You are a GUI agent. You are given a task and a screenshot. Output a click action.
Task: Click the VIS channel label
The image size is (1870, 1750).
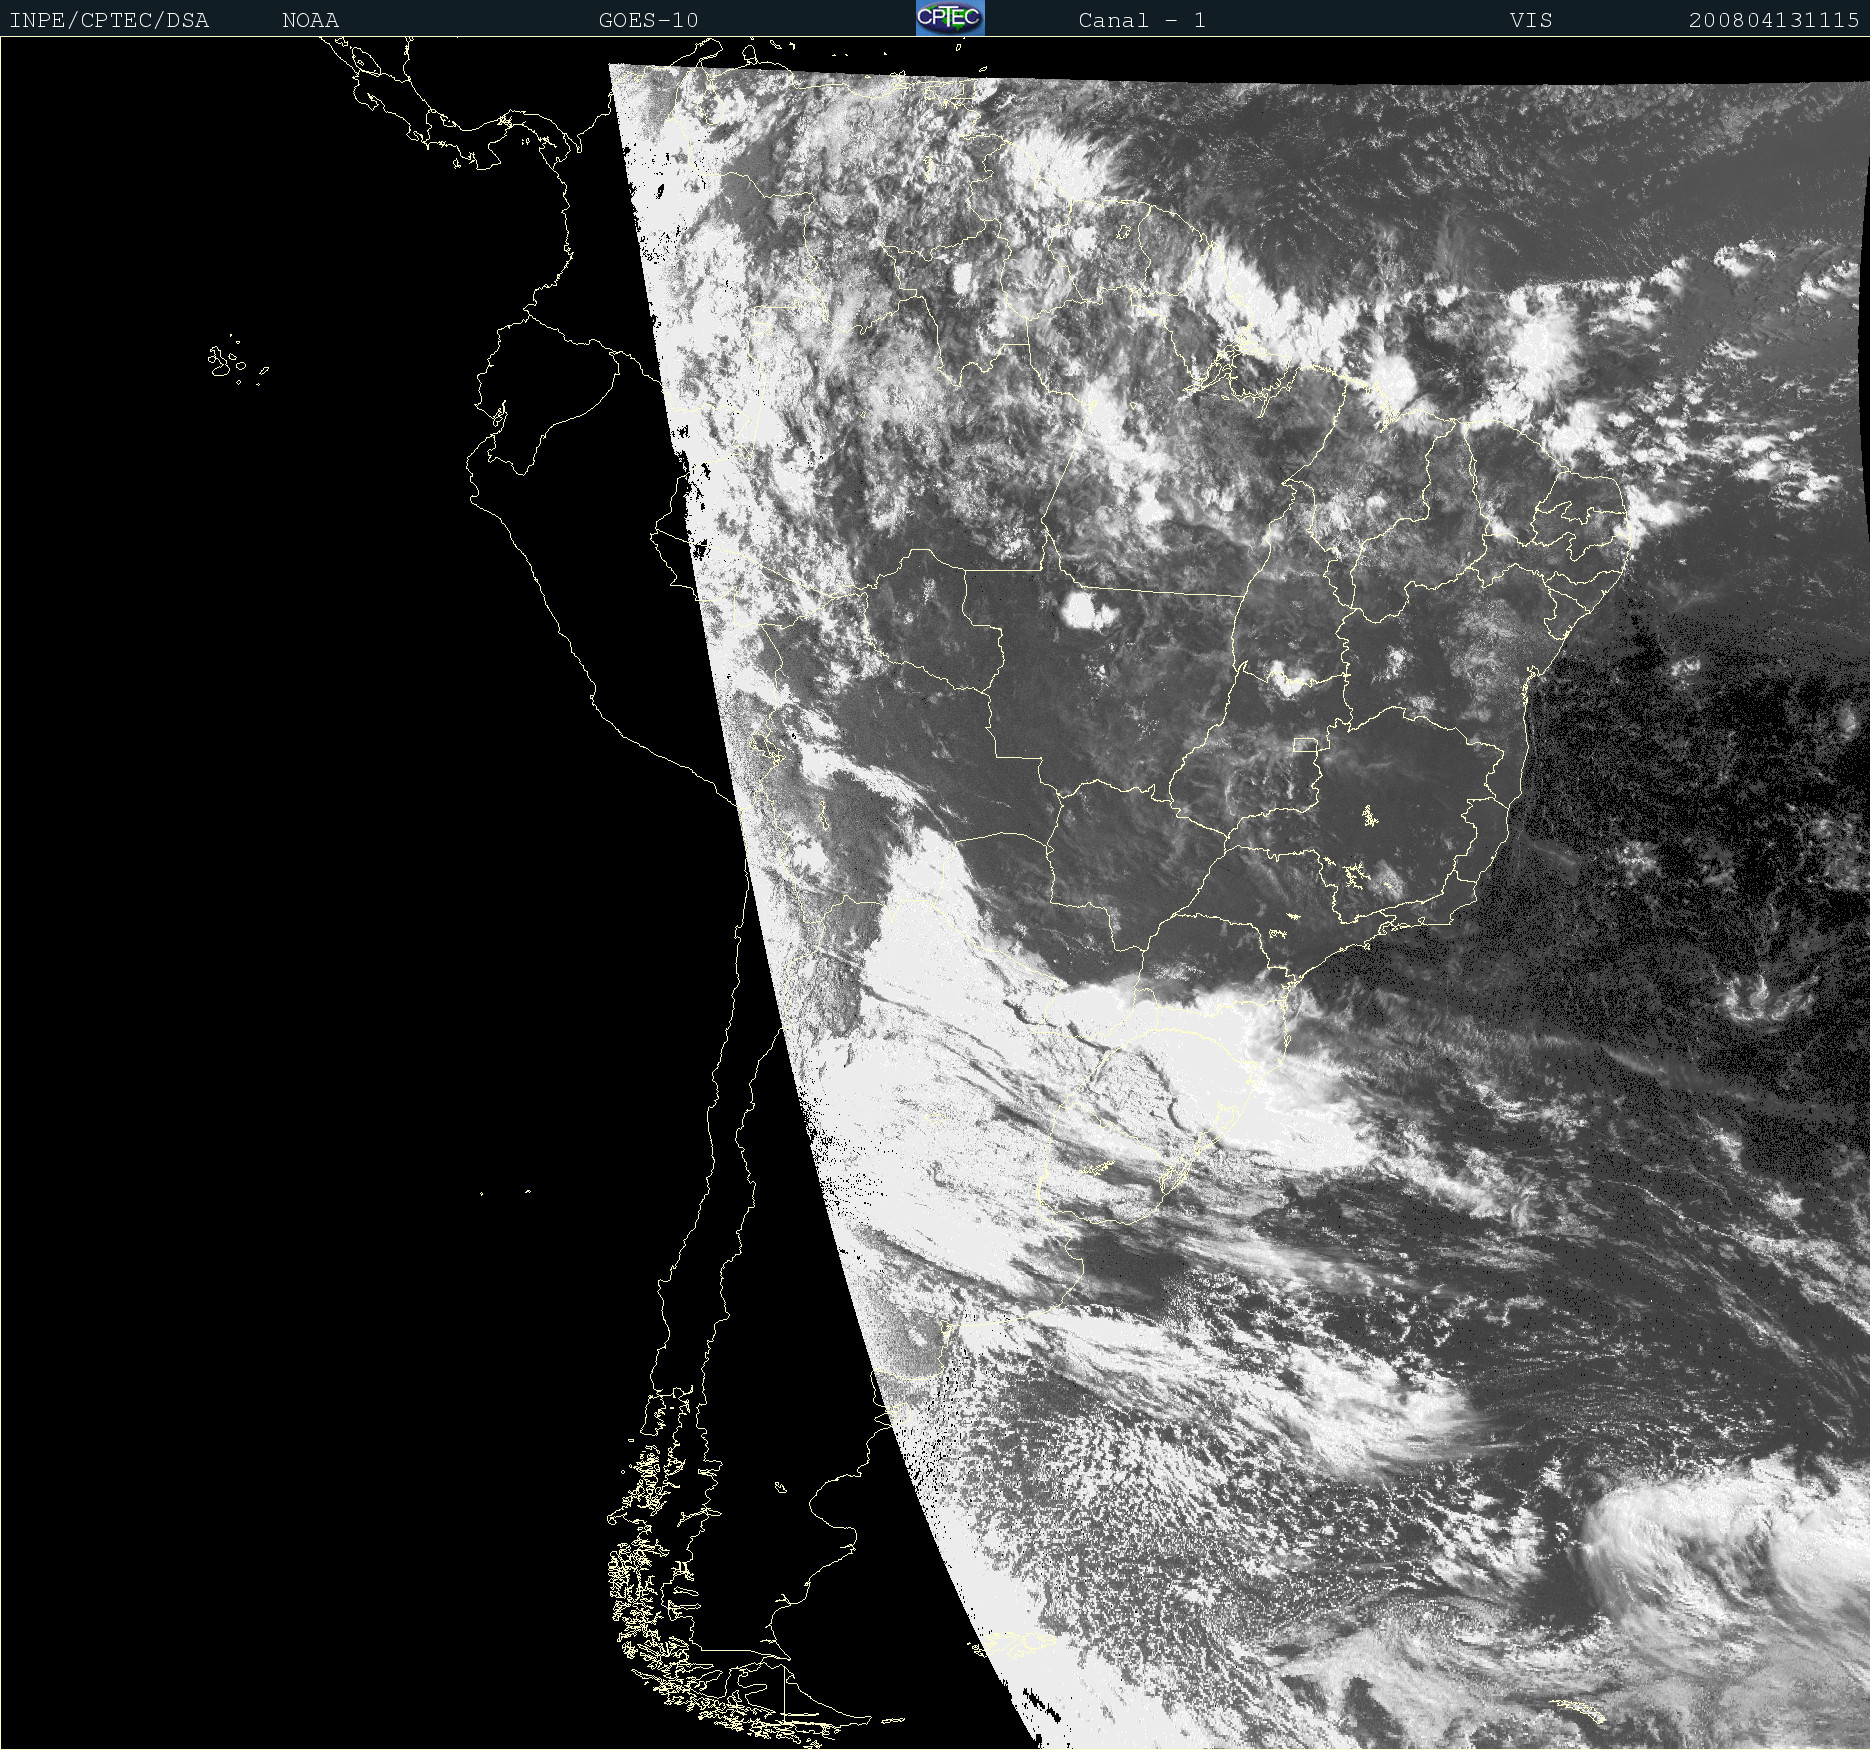coord(1531,20)
